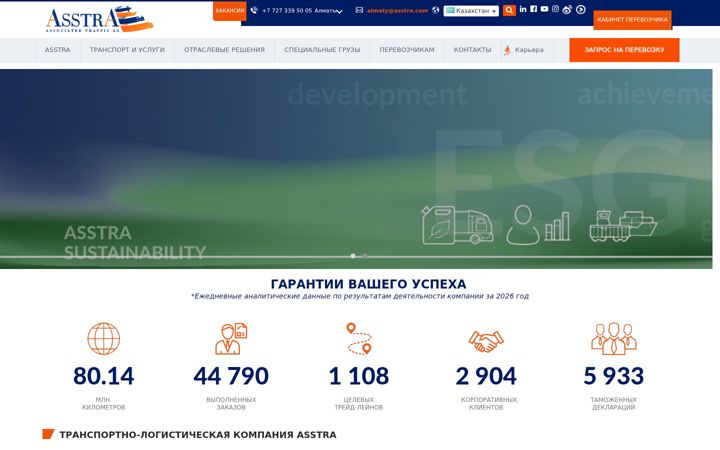This screenshot has height=450, width=720.
Task: Click the КАБИНЕТ ПЕРЕВОЗЧИКА button
Action: 632,20
